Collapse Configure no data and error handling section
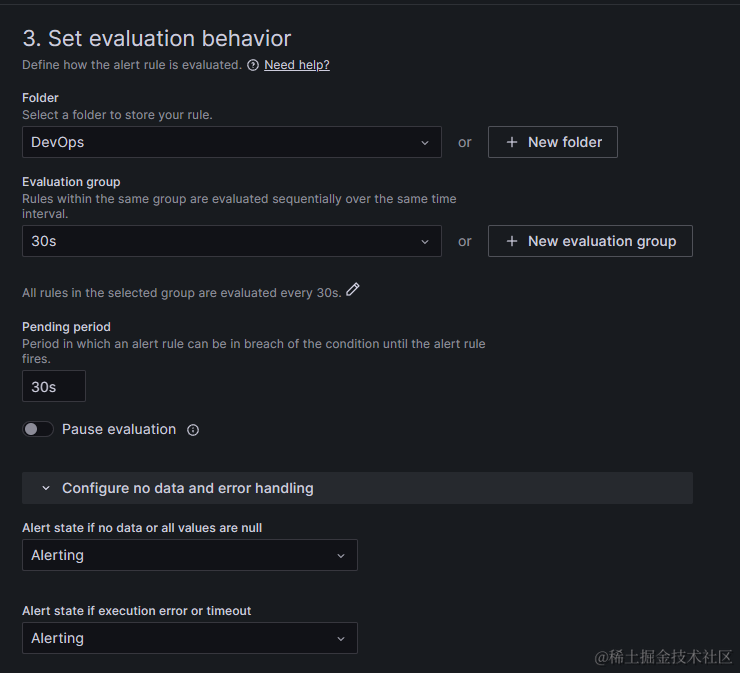 (357, 488)
